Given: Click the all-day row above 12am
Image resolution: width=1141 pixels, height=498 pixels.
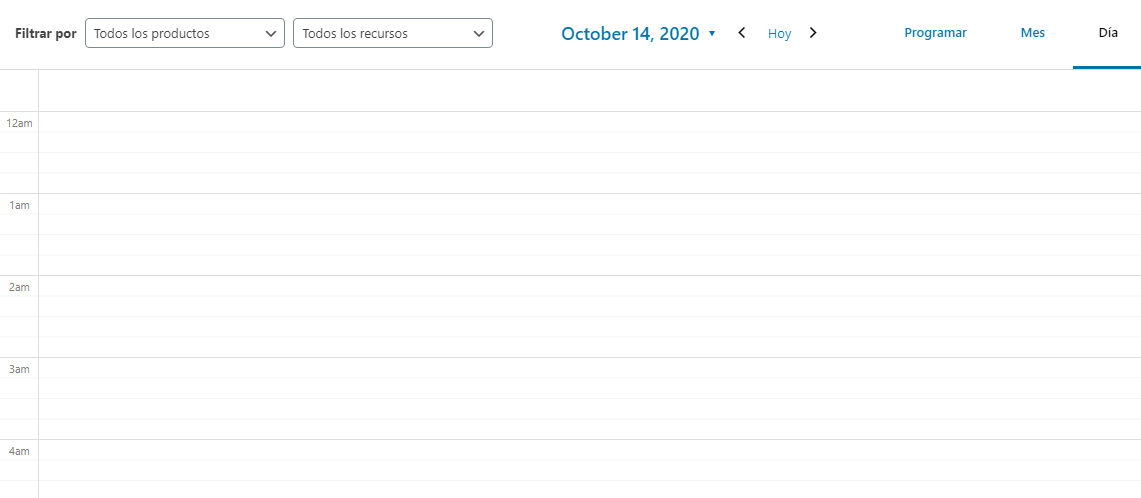Looking at the screenshot, I should 589,90.
